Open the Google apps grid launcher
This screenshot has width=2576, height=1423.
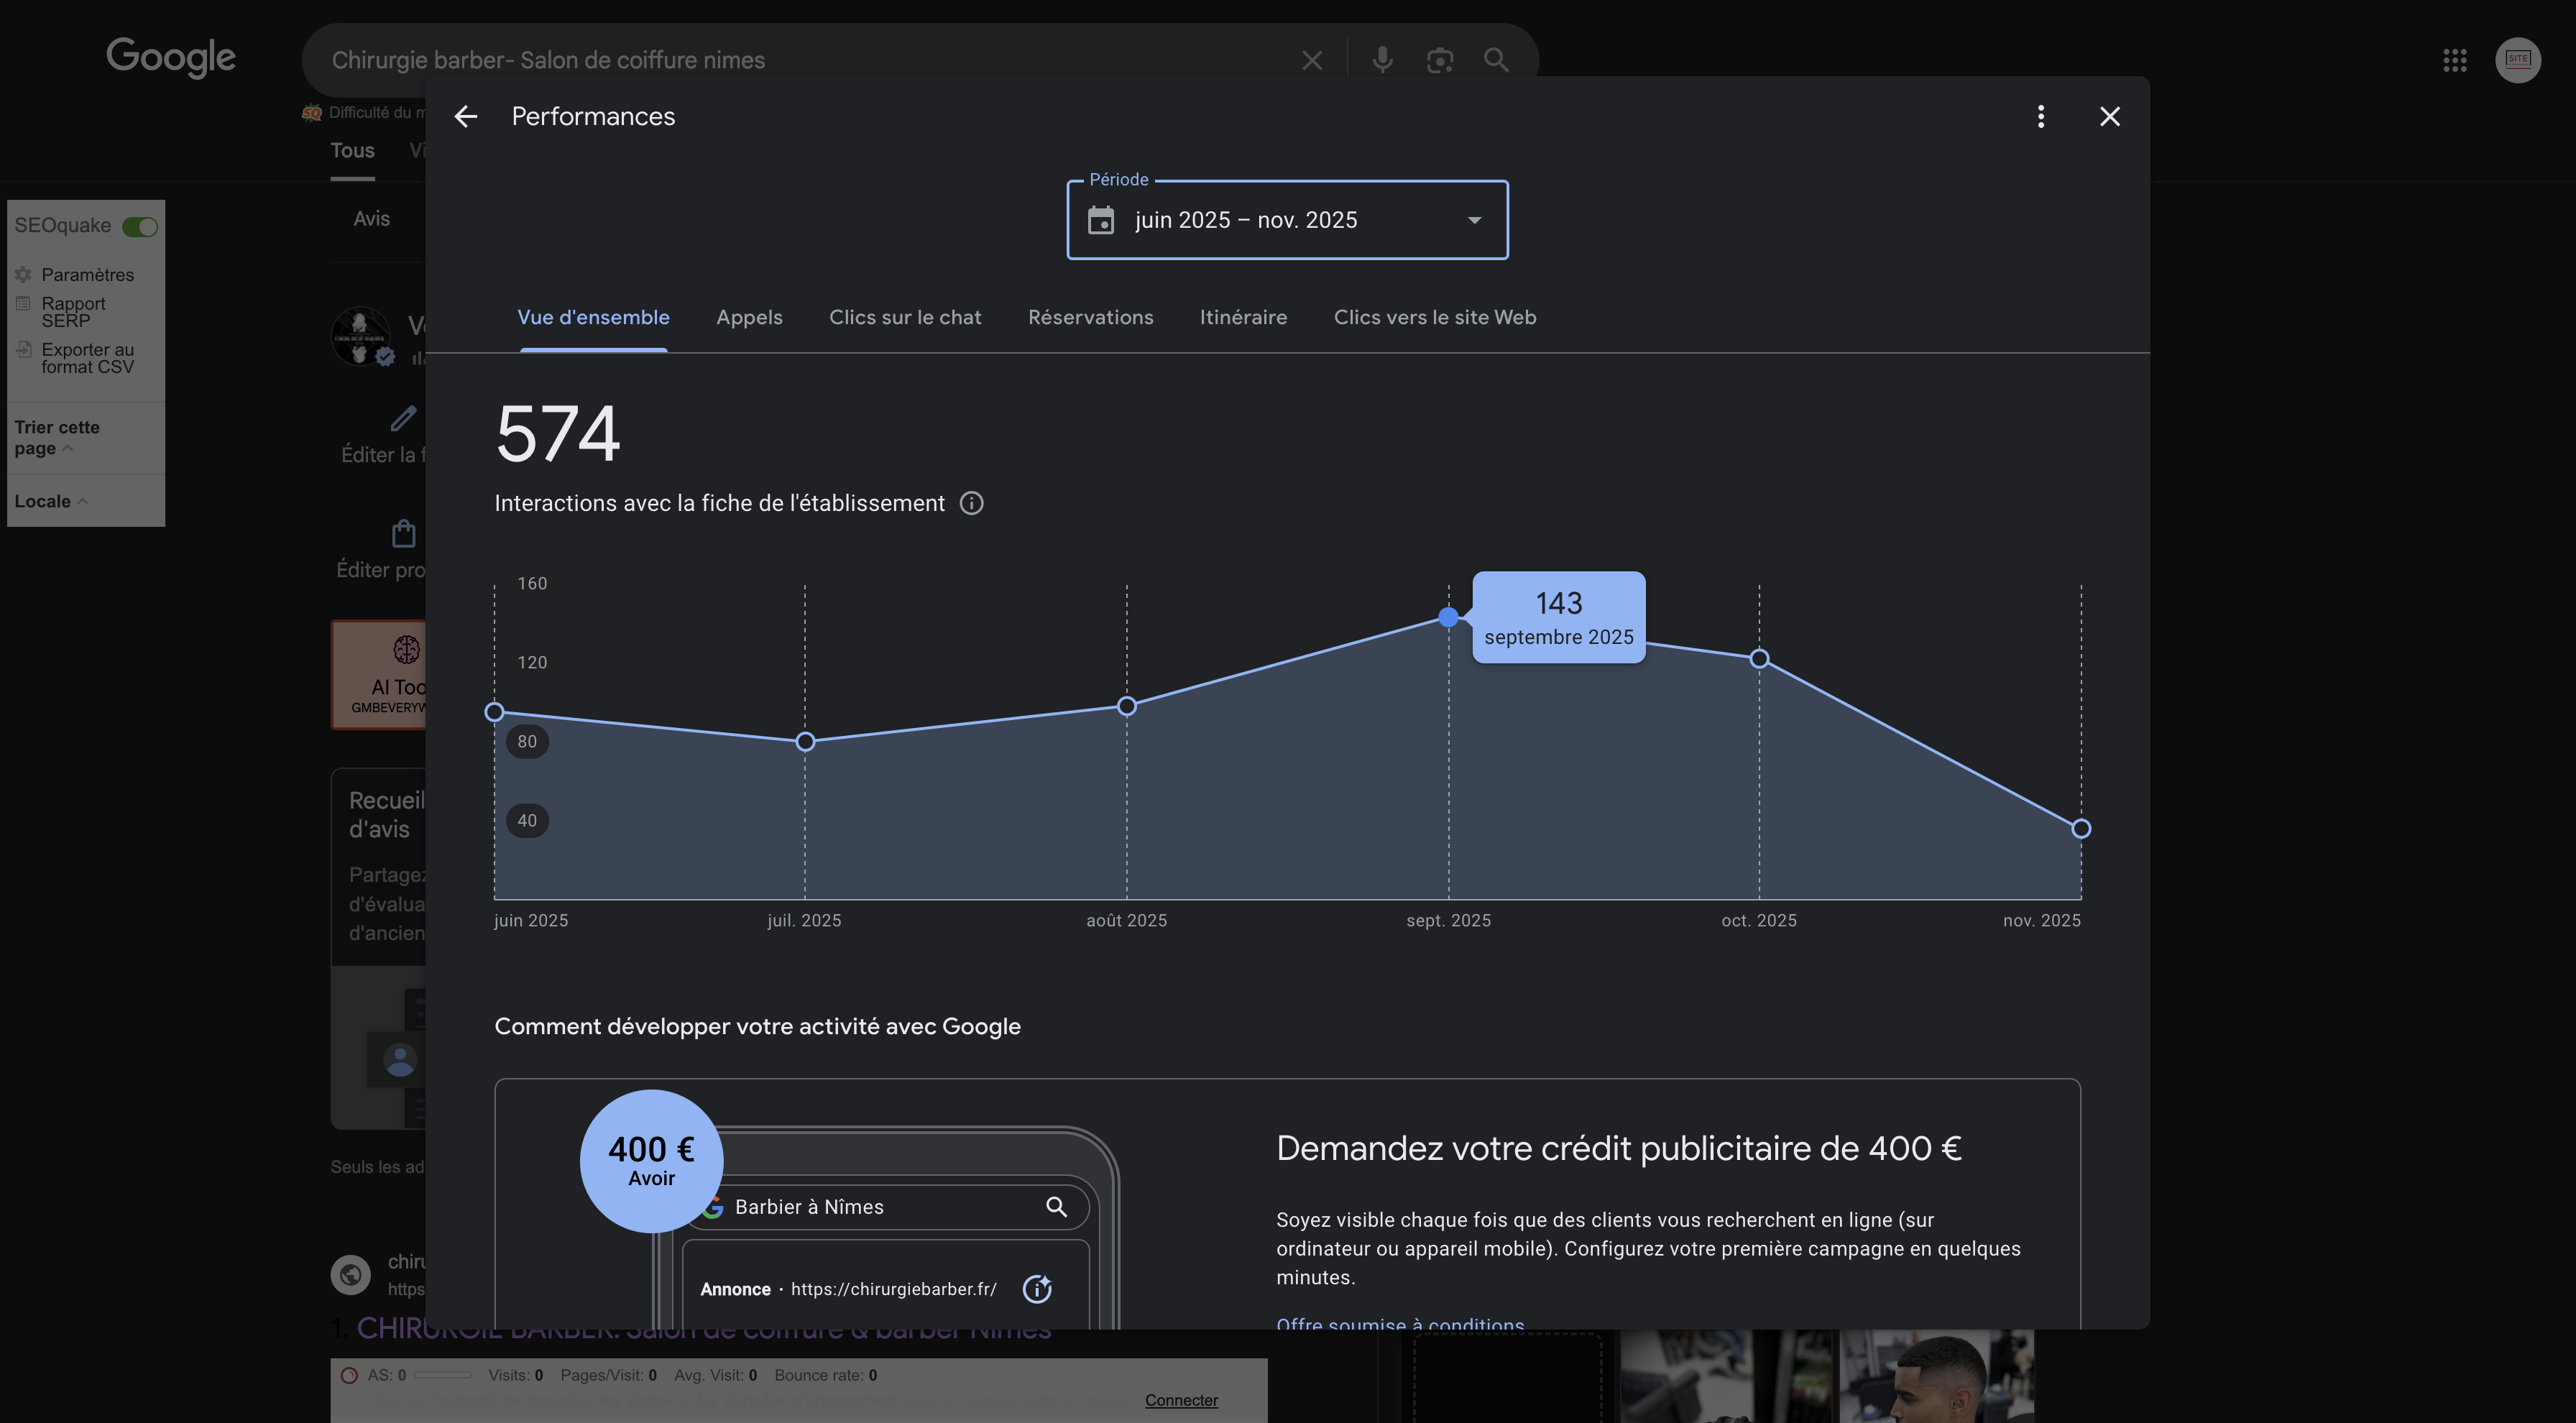(2455, 60)
